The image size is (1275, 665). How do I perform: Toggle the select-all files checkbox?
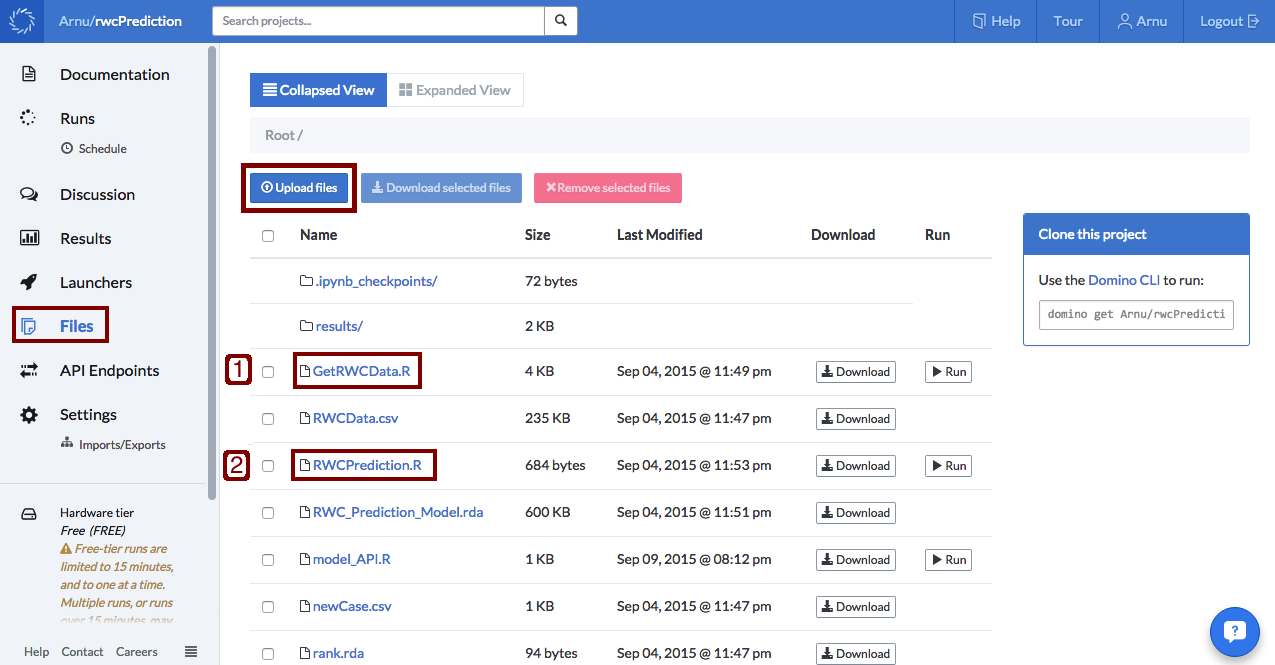pos(267,235)
